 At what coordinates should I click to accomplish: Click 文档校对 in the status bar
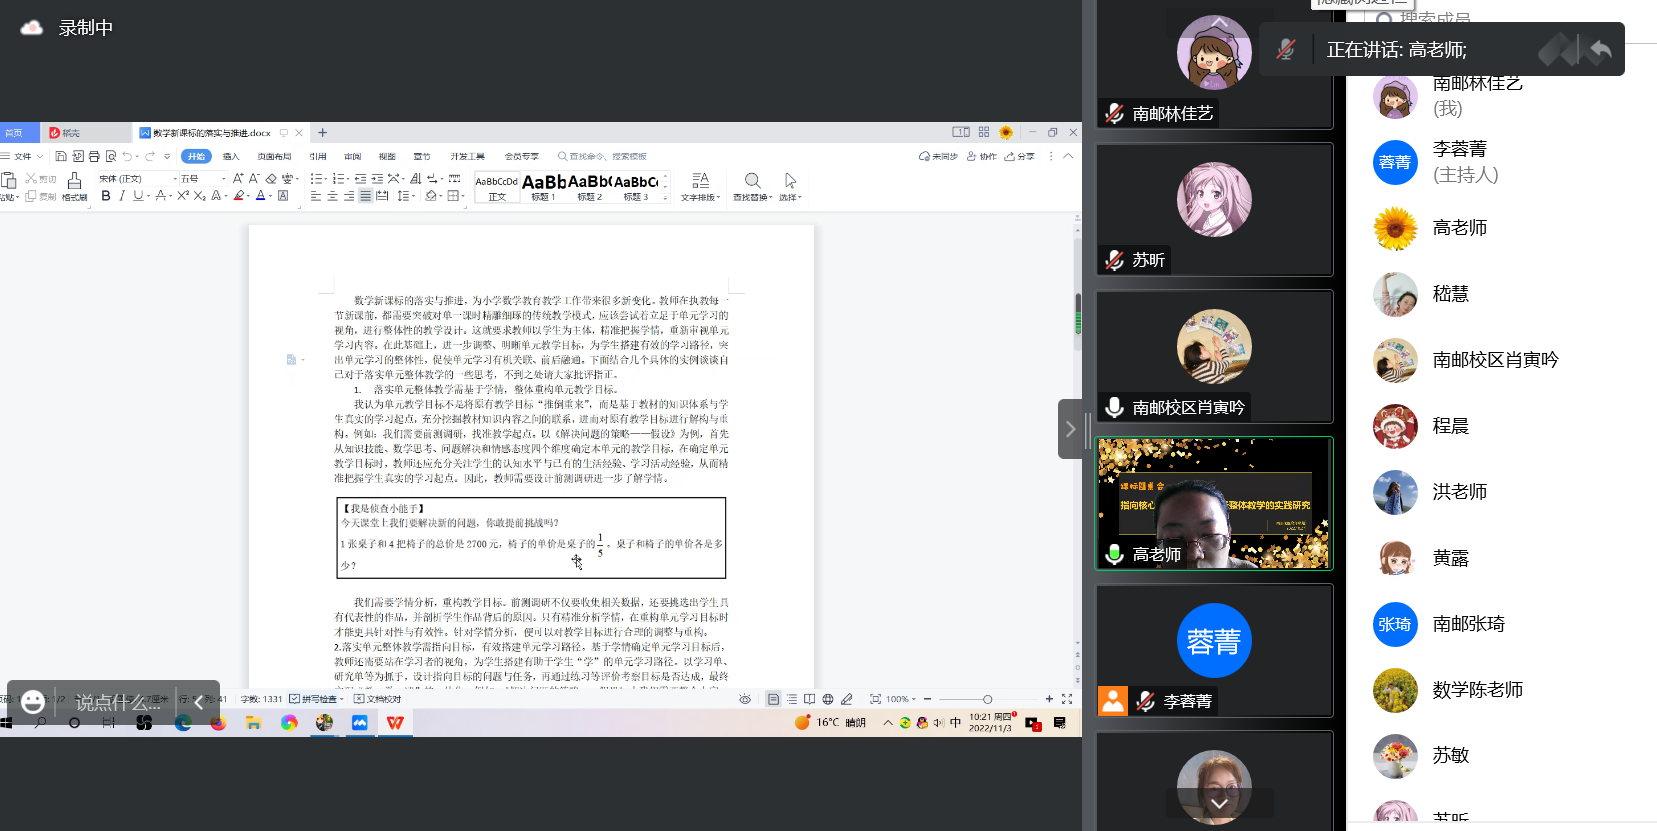[x=378, y=699]
